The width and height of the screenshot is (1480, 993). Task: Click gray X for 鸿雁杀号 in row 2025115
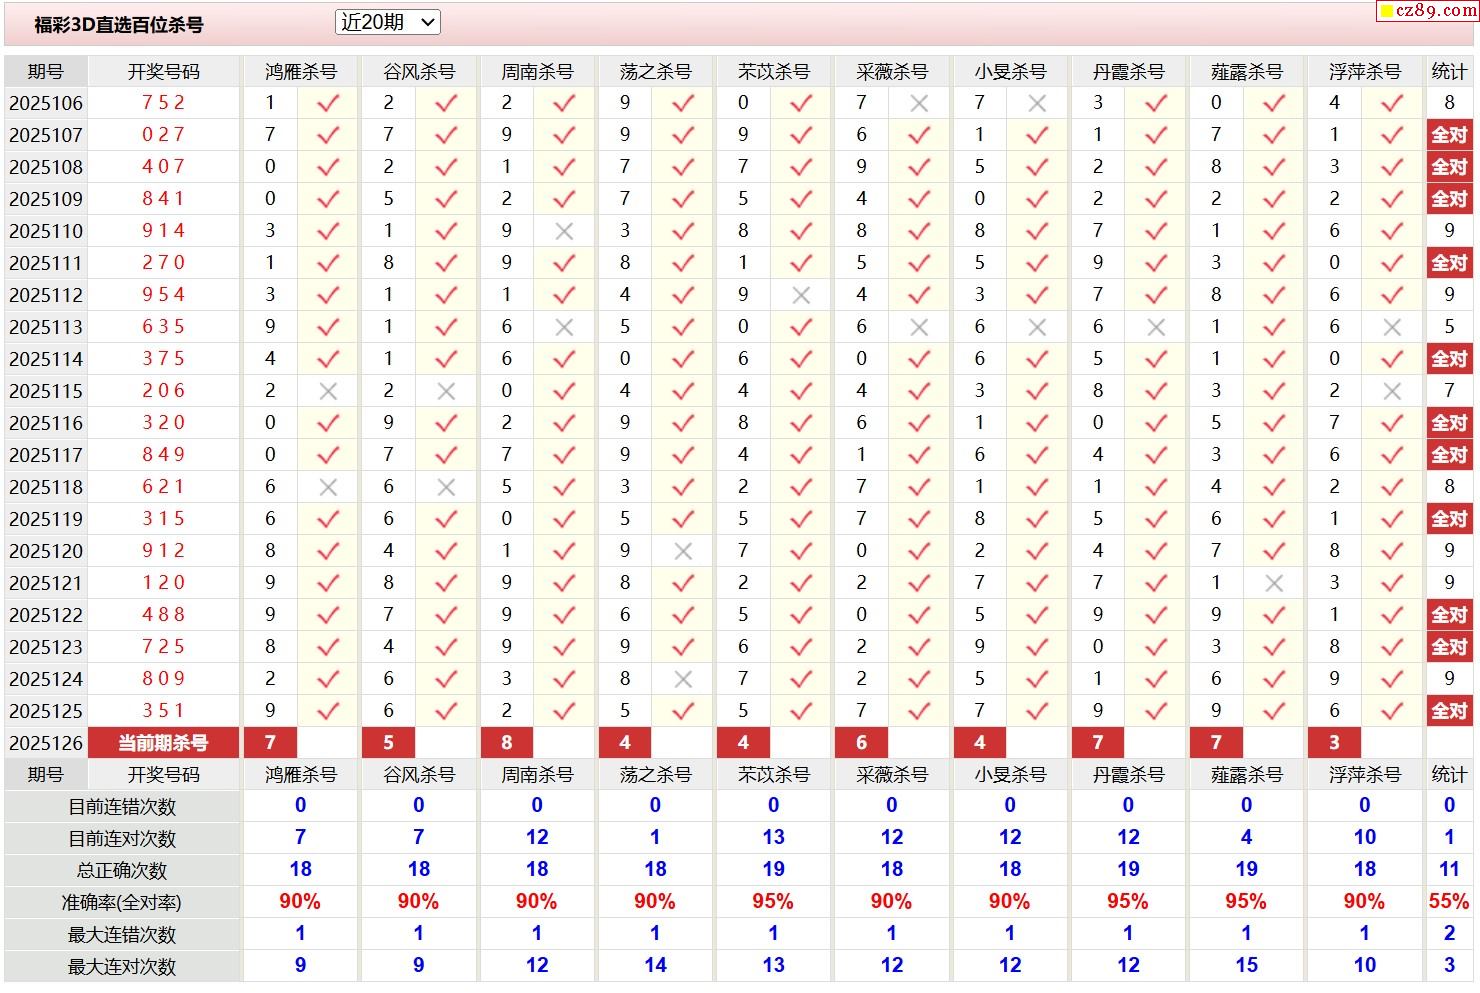click(x=328, y=391)
